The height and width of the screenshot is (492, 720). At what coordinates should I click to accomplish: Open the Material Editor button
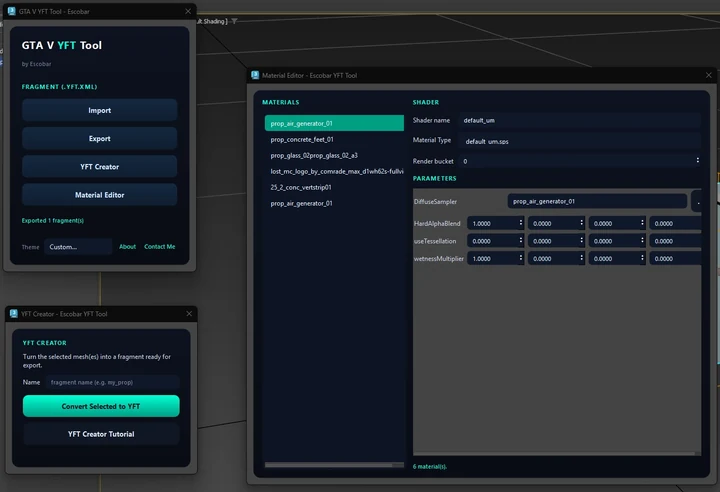(x=100, y=195)
